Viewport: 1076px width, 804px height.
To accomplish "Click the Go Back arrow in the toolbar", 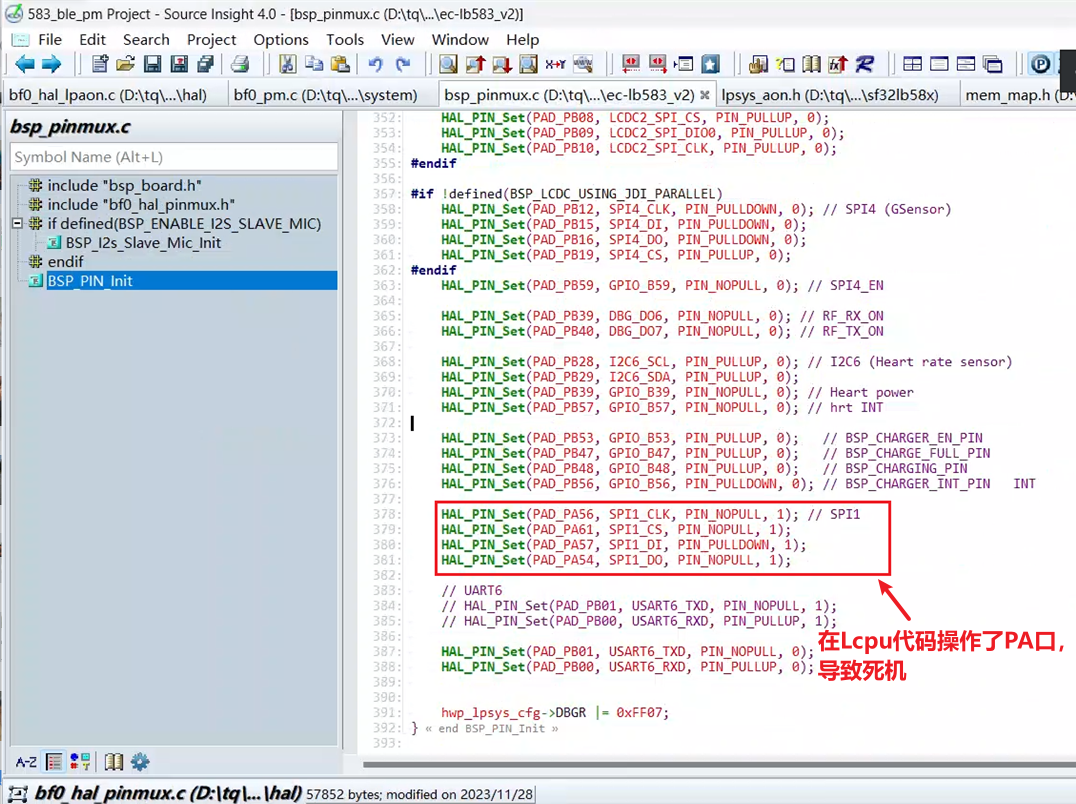I will 24,65.
